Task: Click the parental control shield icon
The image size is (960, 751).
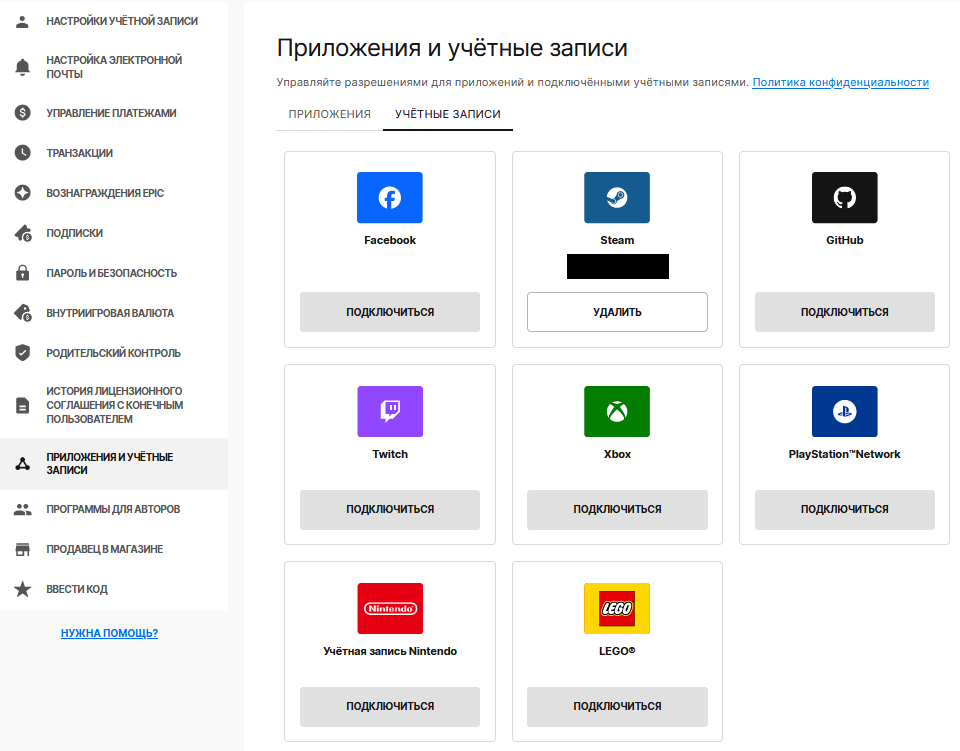Action: (23, 353)
